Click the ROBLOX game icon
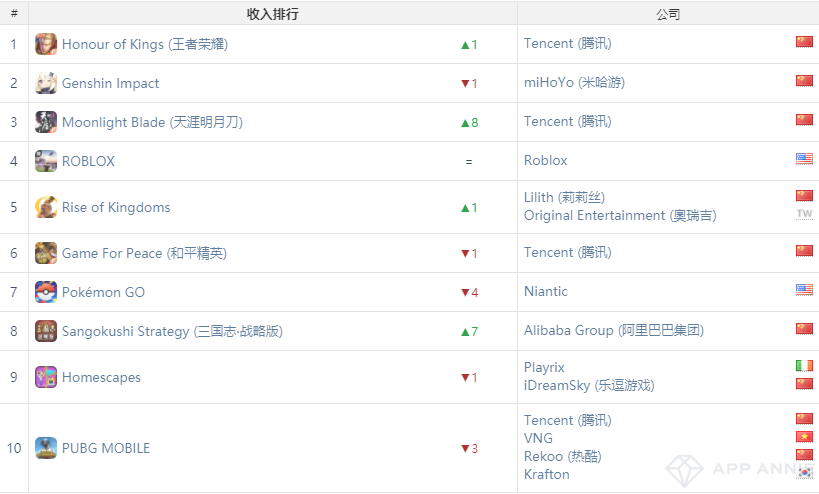Image resolution: width=819 pixels, height=494 pixels. (46, 161)
